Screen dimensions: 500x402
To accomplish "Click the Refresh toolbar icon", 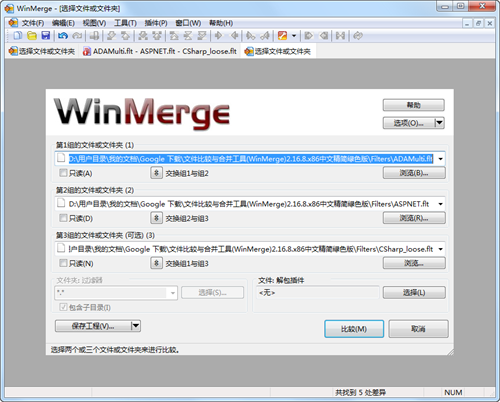I will (357, 35).
